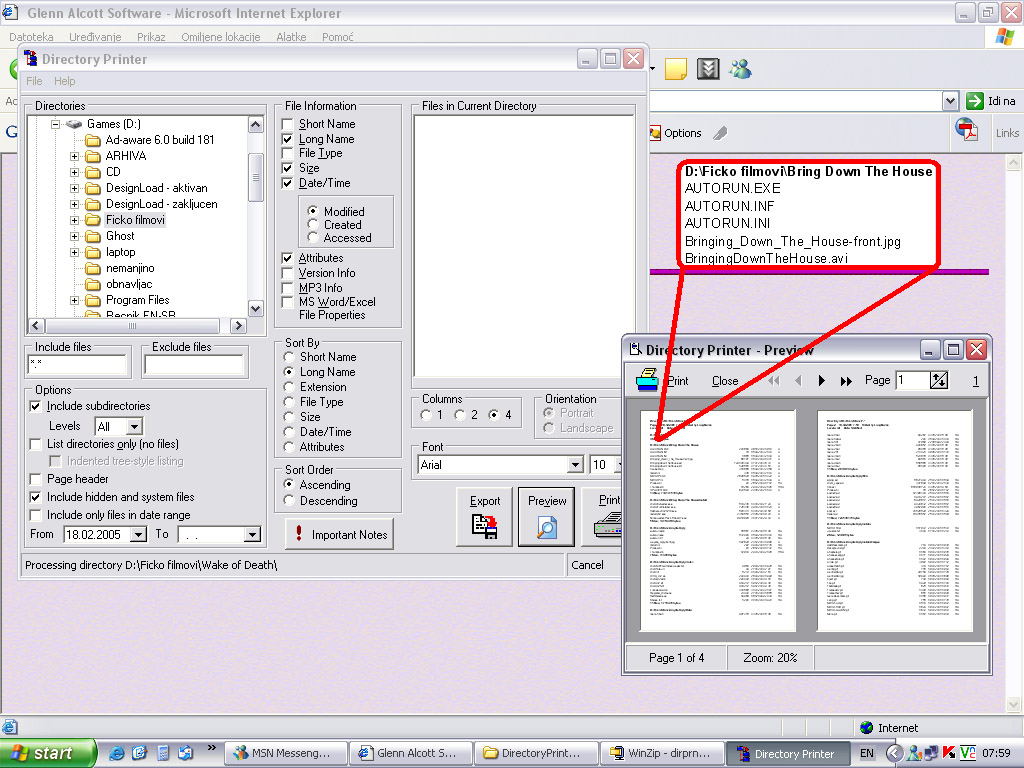Expand the ARHIVA folder node
The height and width of the screenshot is (768, 1024).
click(x=74, y=156)
